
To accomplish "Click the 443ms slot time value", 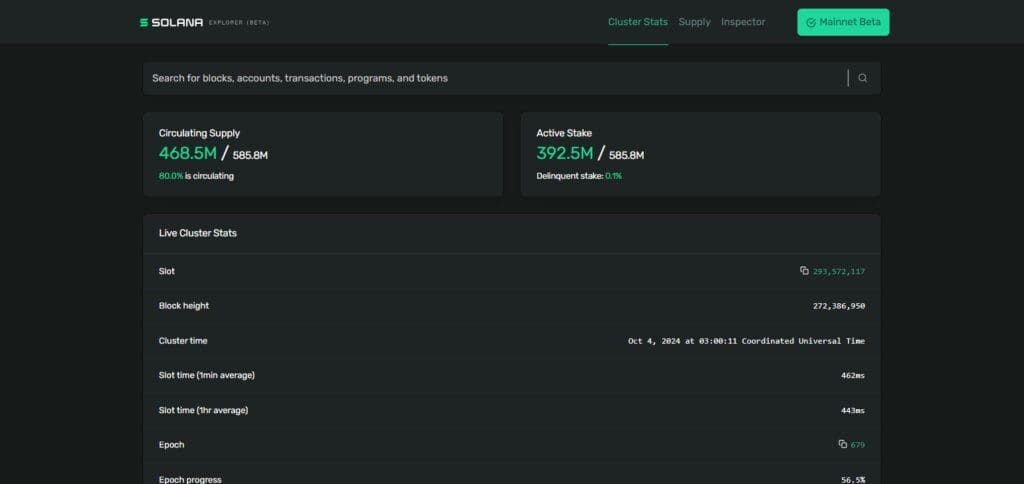I will point(853,410).
